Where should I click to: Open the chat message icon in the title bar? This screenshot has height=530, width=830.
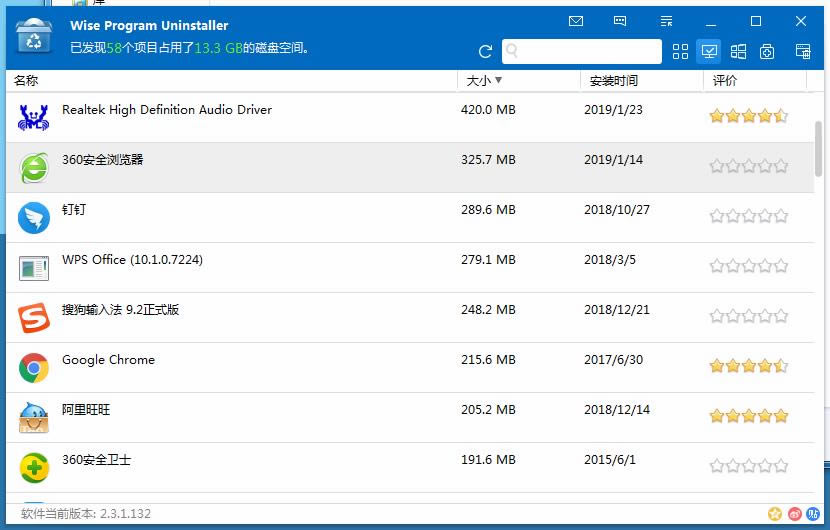[620, 21]
